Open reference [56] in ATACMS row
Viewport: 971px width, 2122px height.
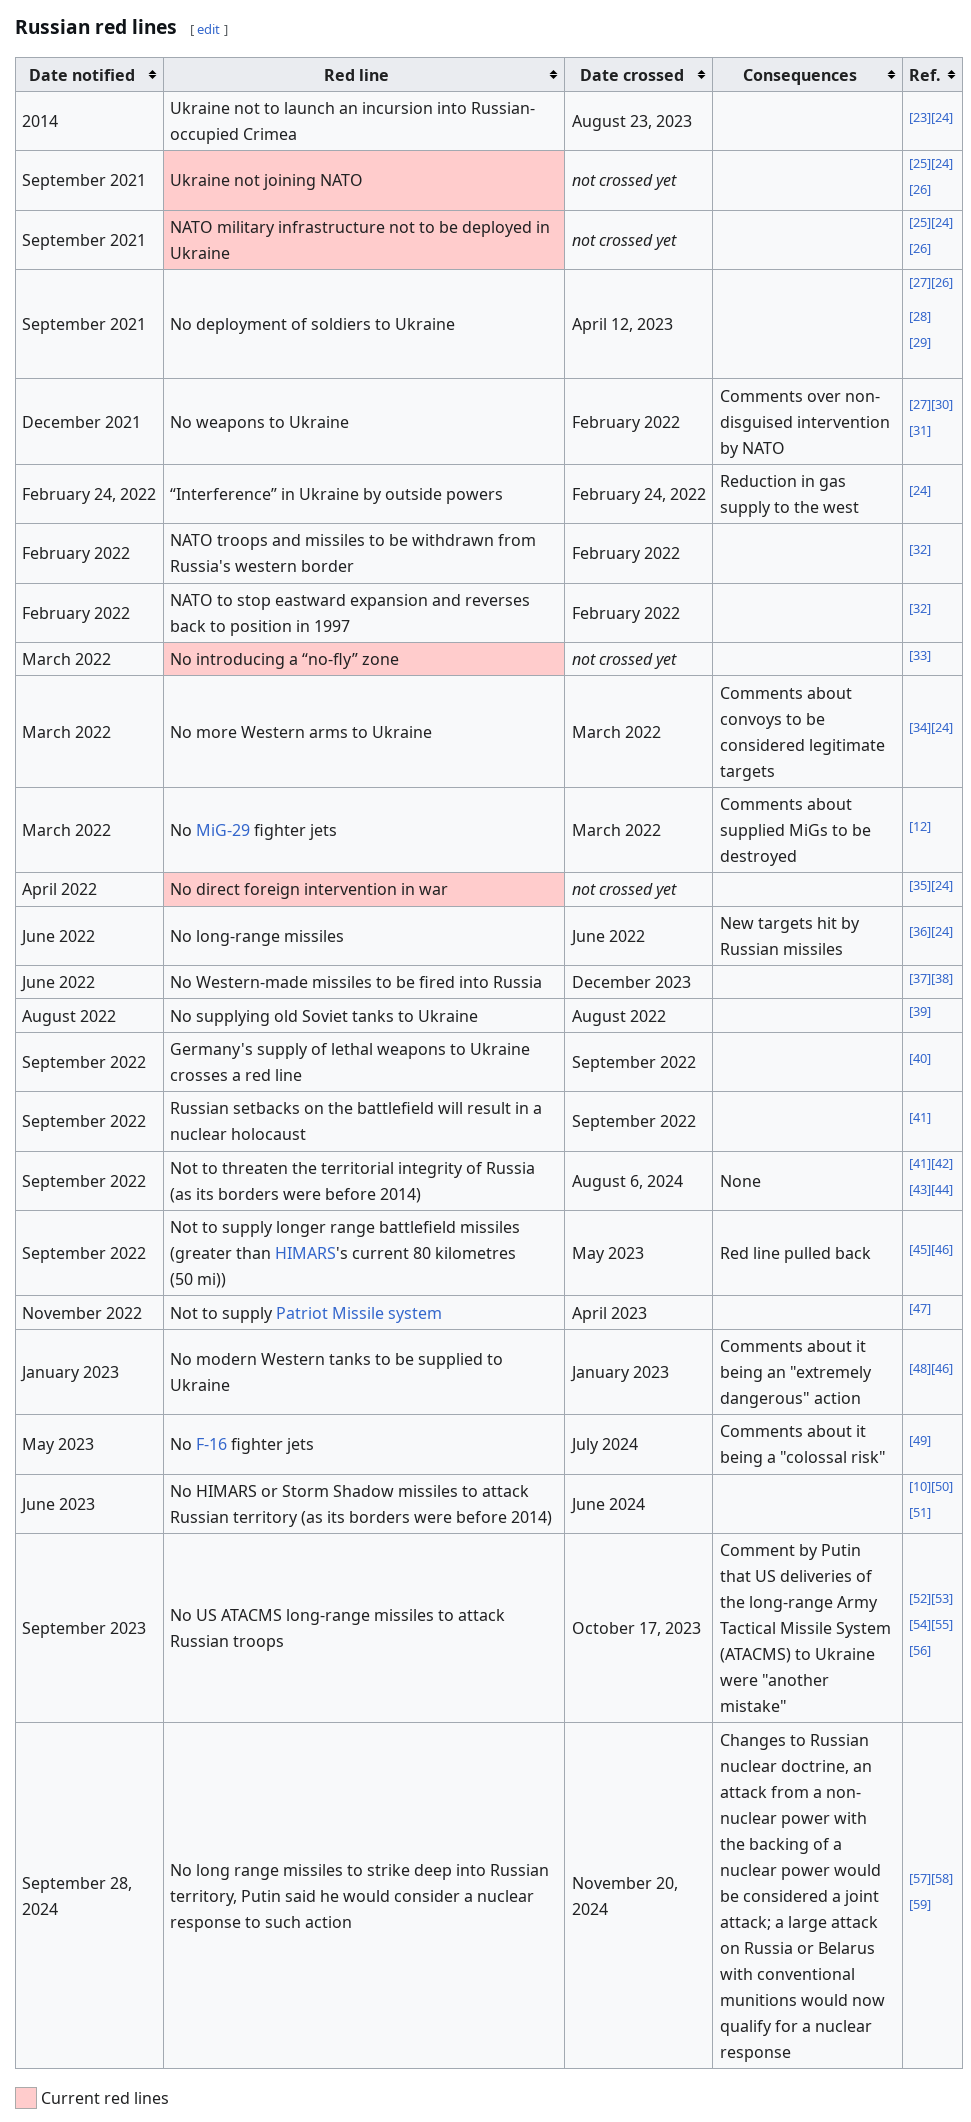click(x=920, y=1651)
